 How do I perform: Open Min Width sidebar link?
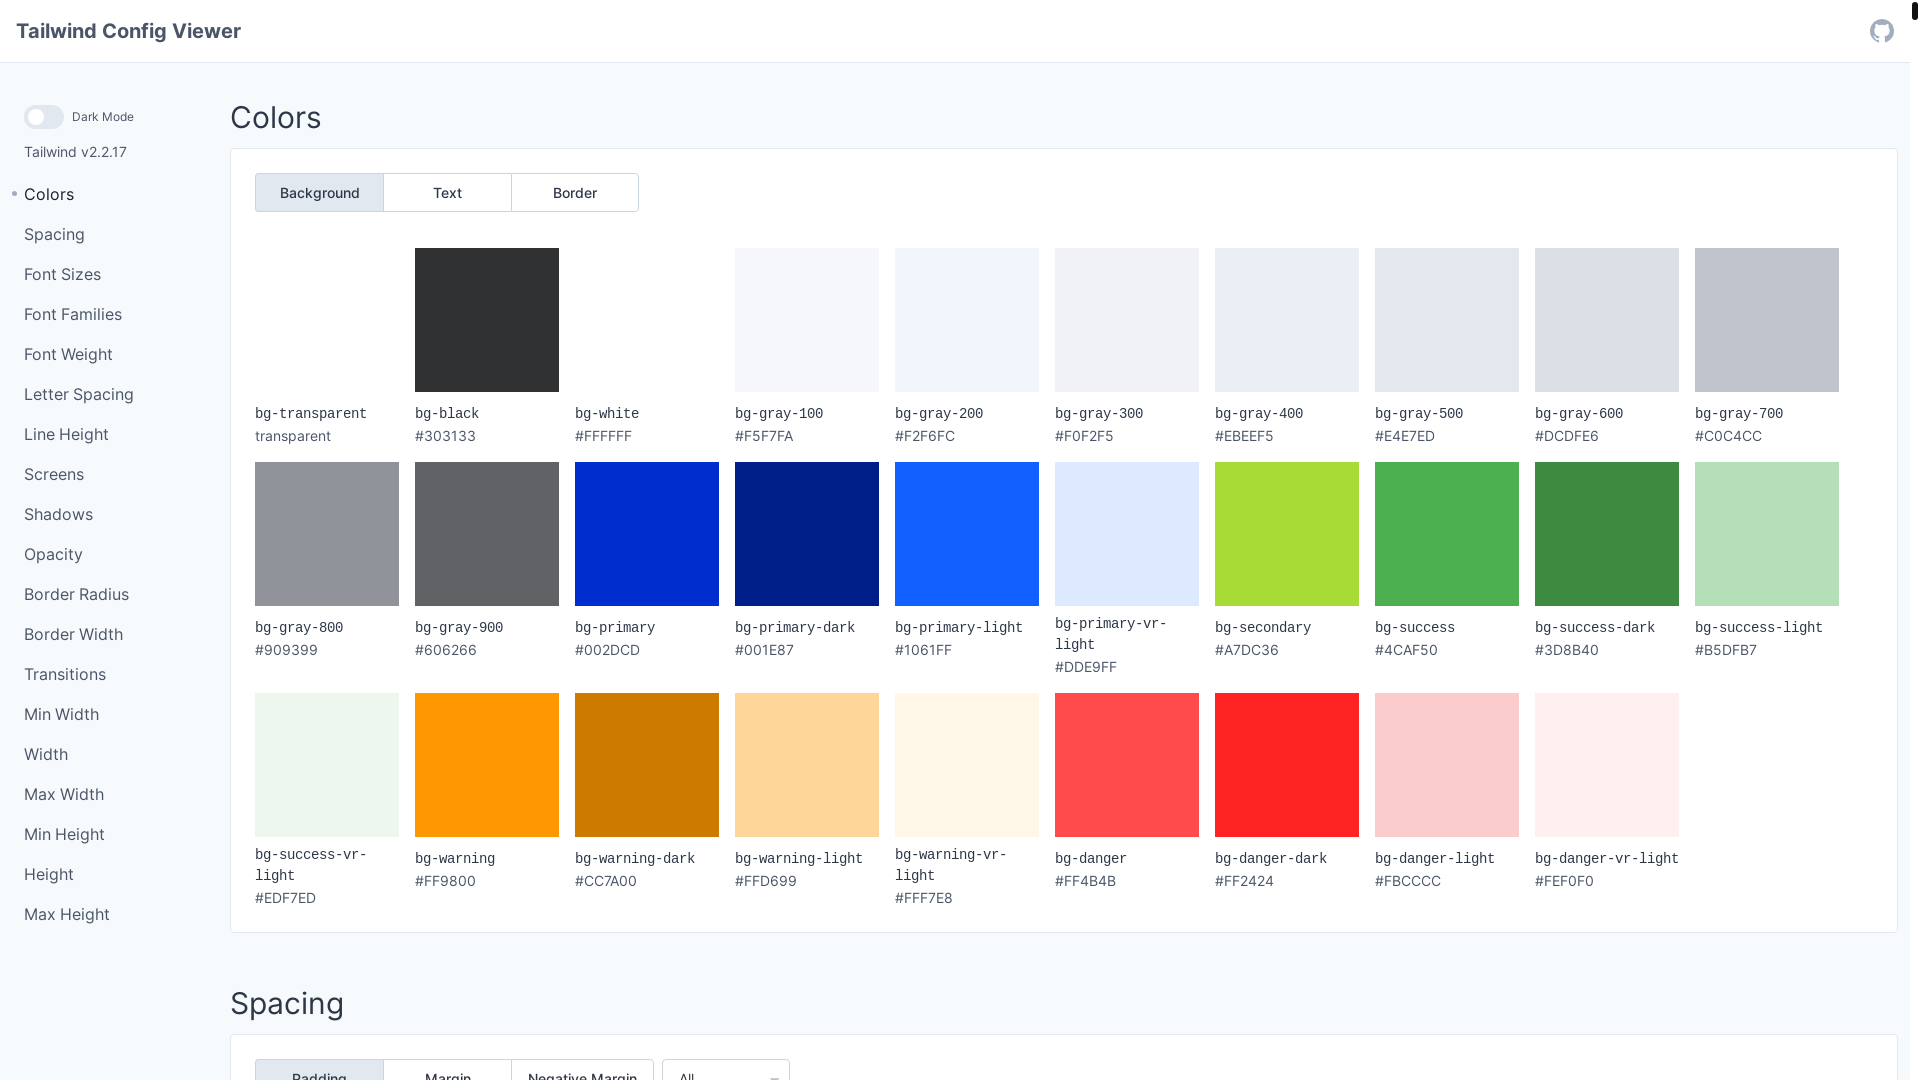click(61, 714)
